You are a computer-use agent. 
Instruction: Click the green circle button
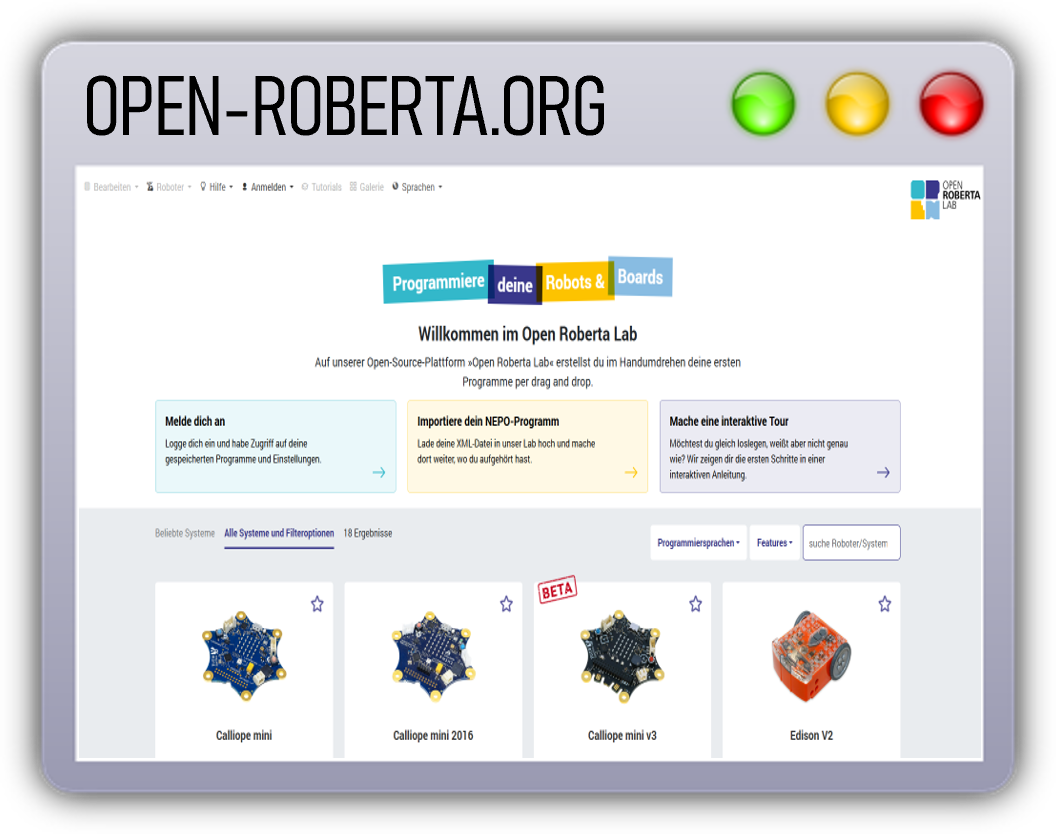(x=763, y=104)
